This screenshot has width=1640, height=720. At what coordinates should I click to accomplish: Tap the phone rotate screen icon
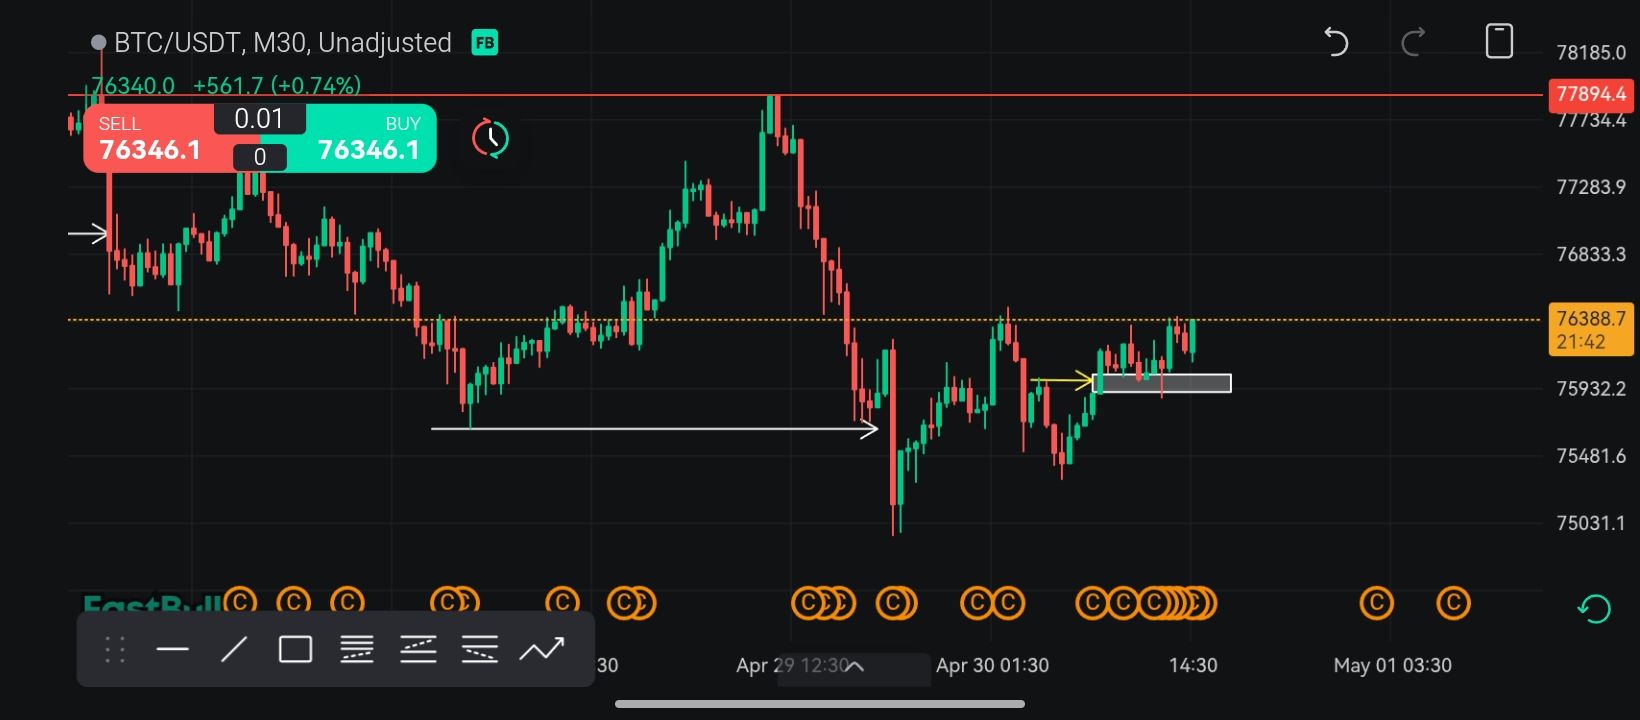pos(1499,42)
